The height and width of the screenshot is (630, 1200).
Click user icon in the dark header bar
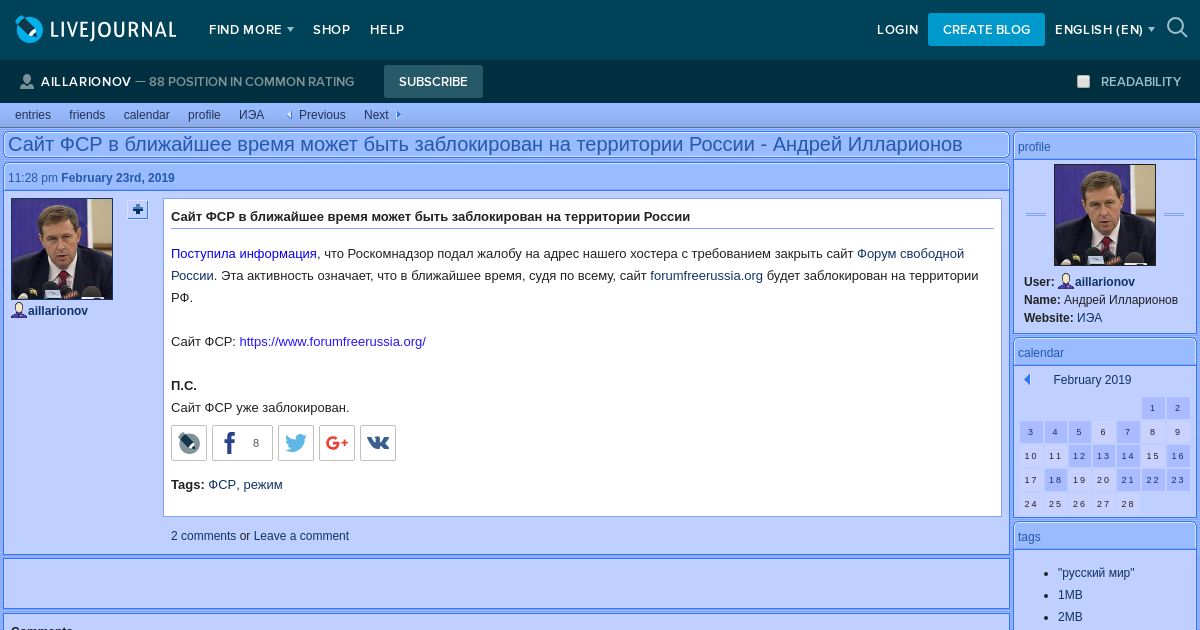point(27,82)
